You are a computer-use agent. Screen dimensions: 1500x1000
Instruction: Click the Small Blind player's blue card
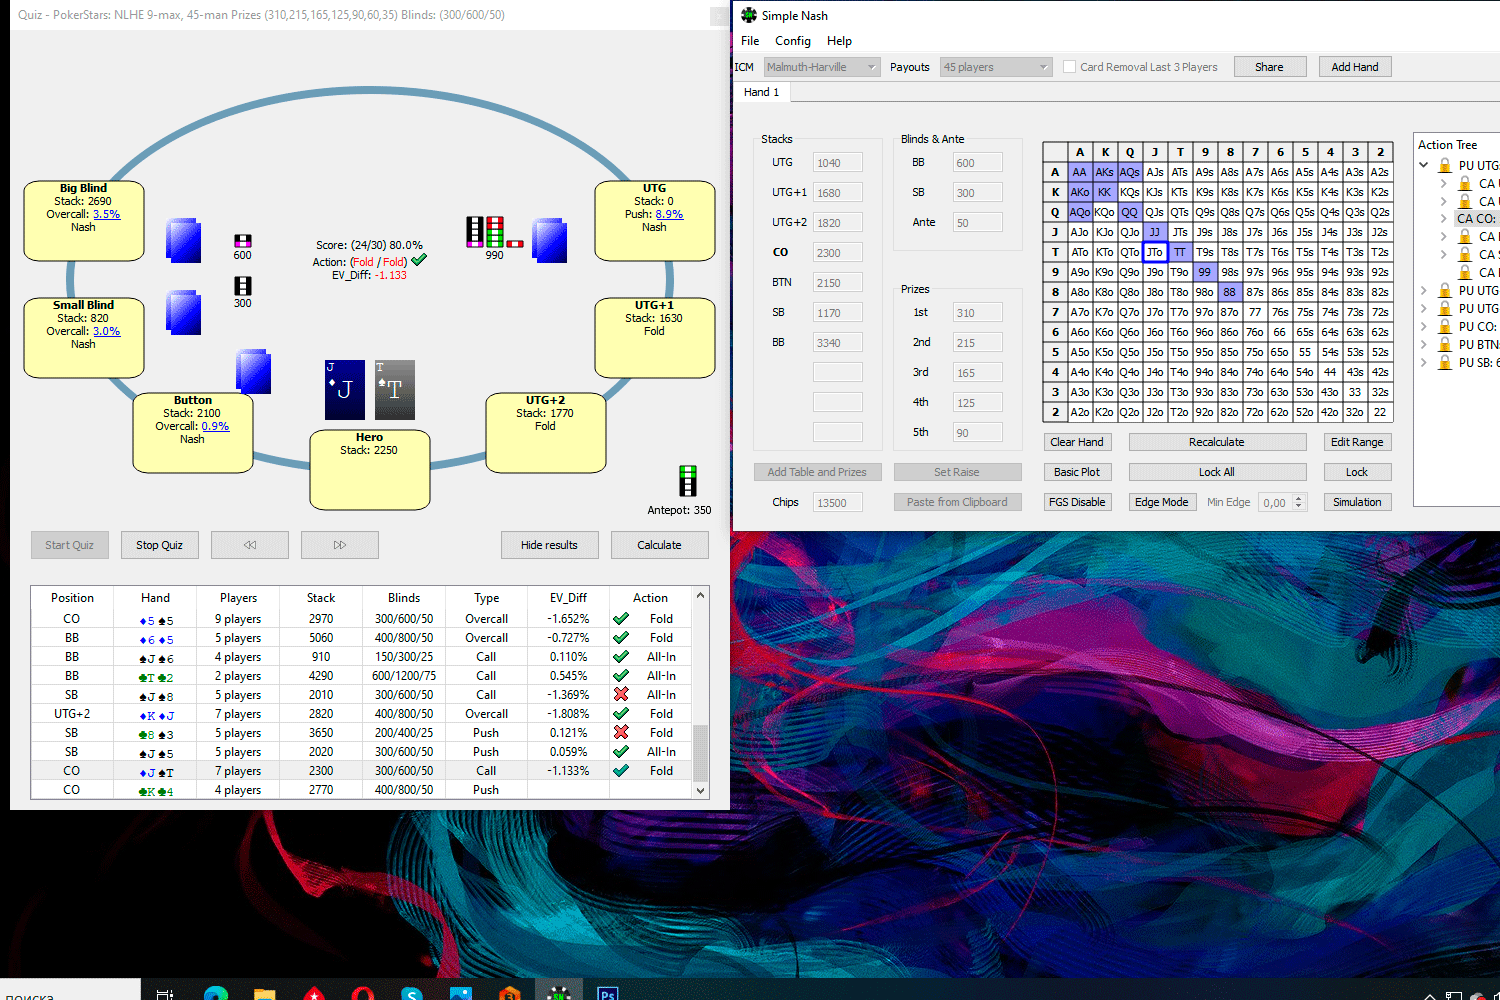click(183, 313)
